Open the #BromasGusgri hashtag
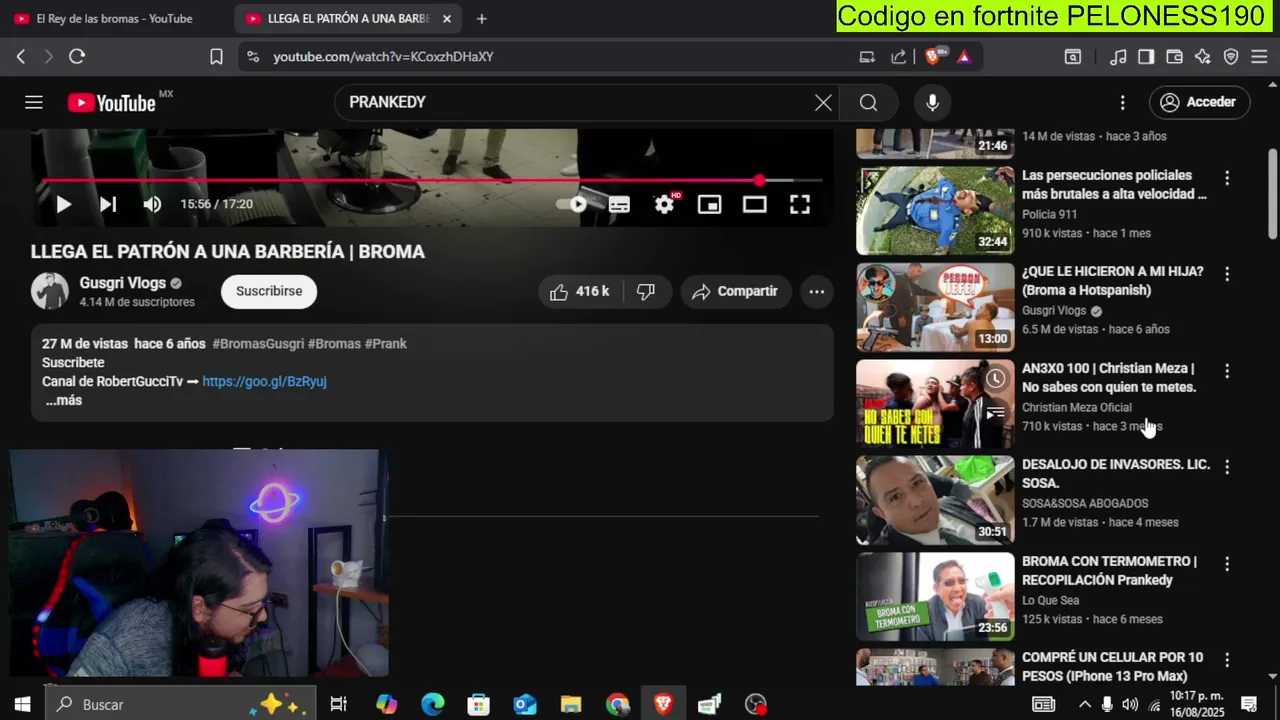1280x720 pixels. click(x=258, y=343)
